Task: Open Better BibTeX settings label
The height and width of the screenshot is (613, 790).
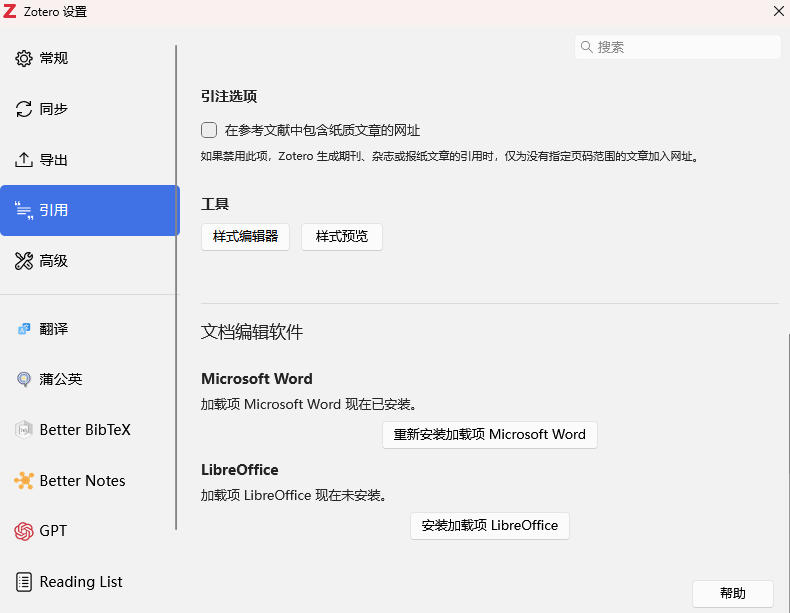Action: [85, 430]
